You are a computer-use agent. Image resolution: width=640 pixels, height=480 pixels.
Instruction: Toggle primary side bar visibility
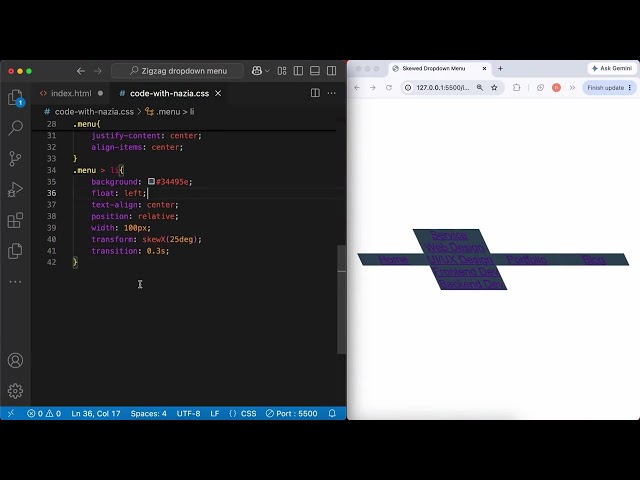(298, 71)
